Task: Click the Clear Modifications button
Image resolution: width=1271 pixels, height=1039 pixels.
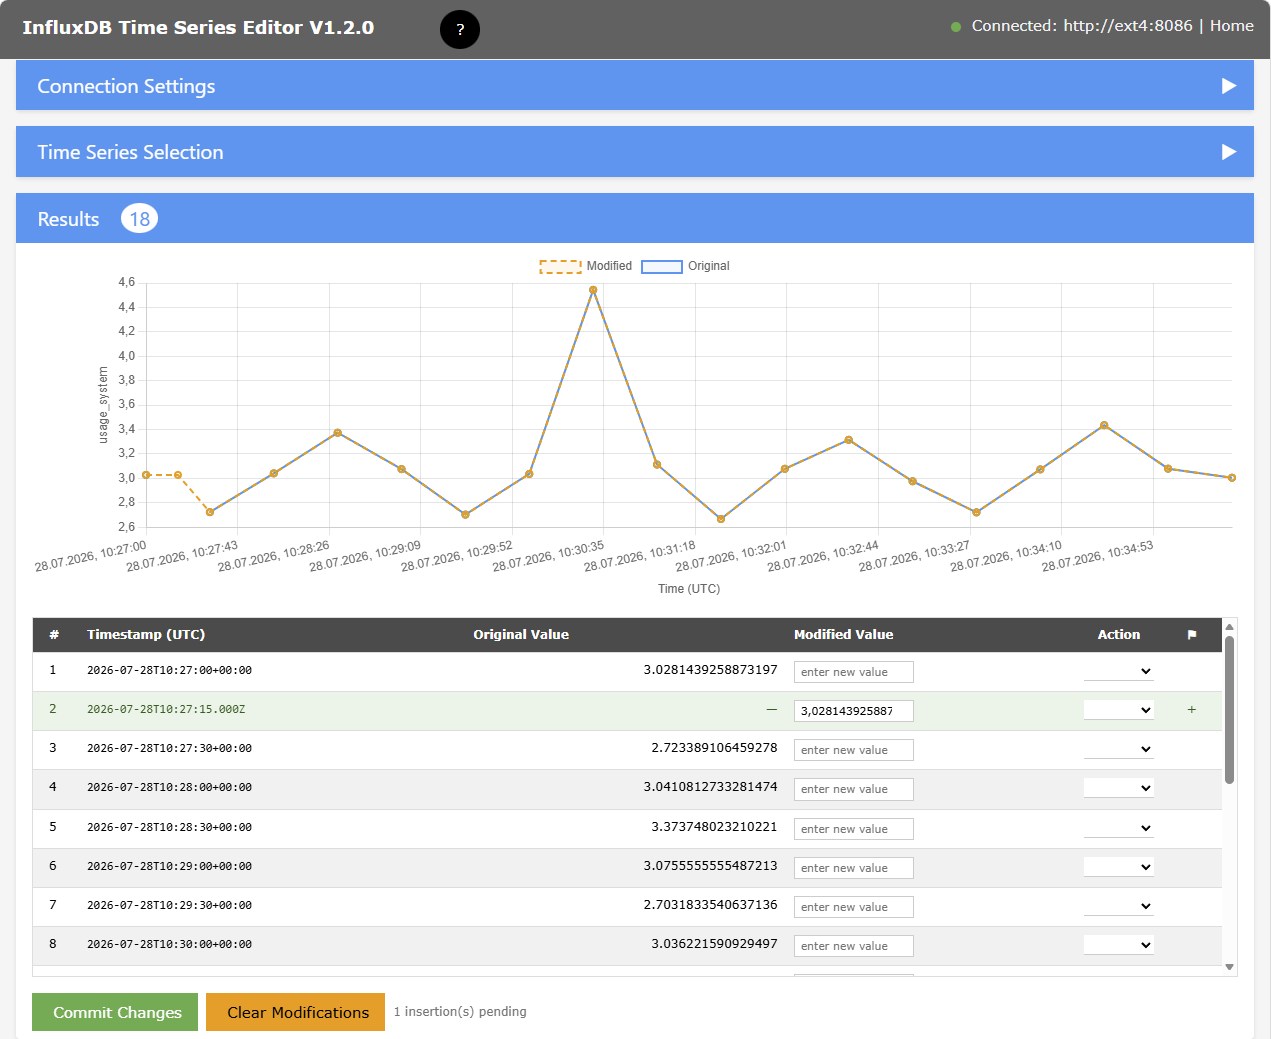Action: pyautogui.click(x=295, y=1012)
